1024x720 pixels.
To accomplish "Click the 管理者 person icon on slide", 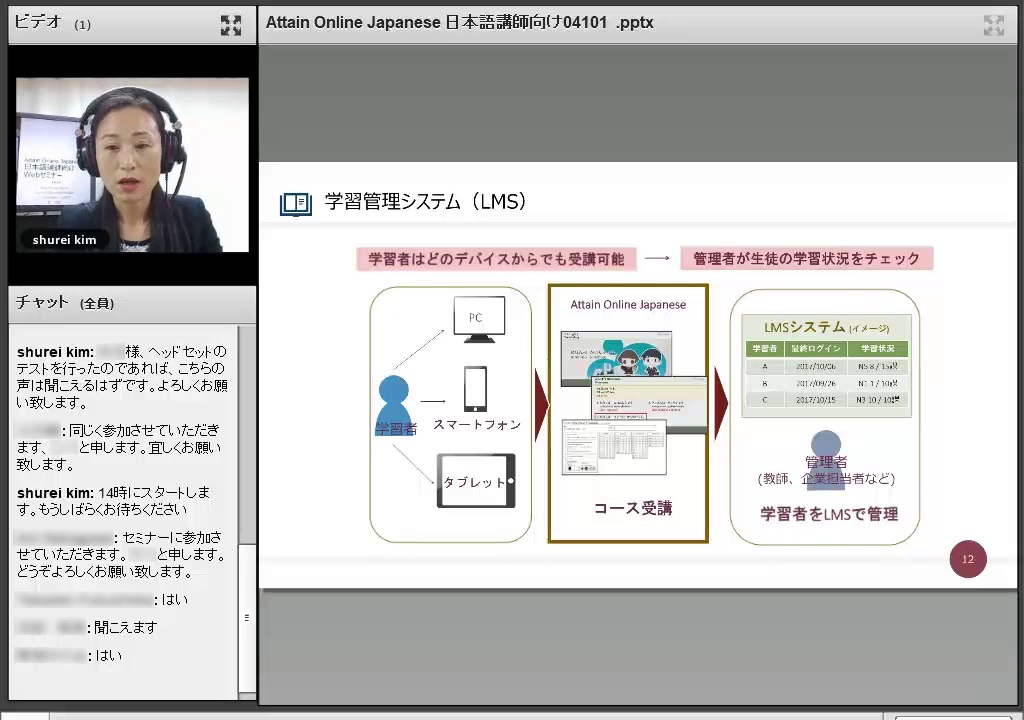I will click(x=826, y=457).
